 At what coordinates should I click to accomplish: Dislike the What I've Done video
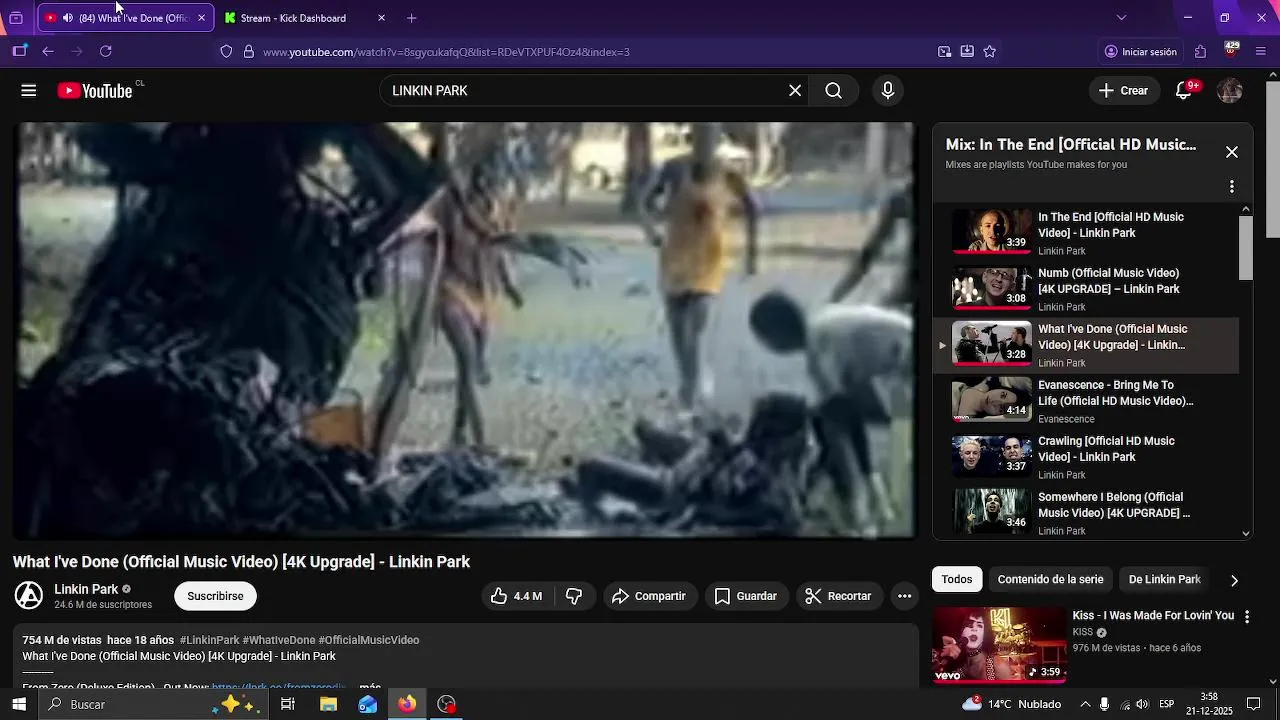pos(574,596)
